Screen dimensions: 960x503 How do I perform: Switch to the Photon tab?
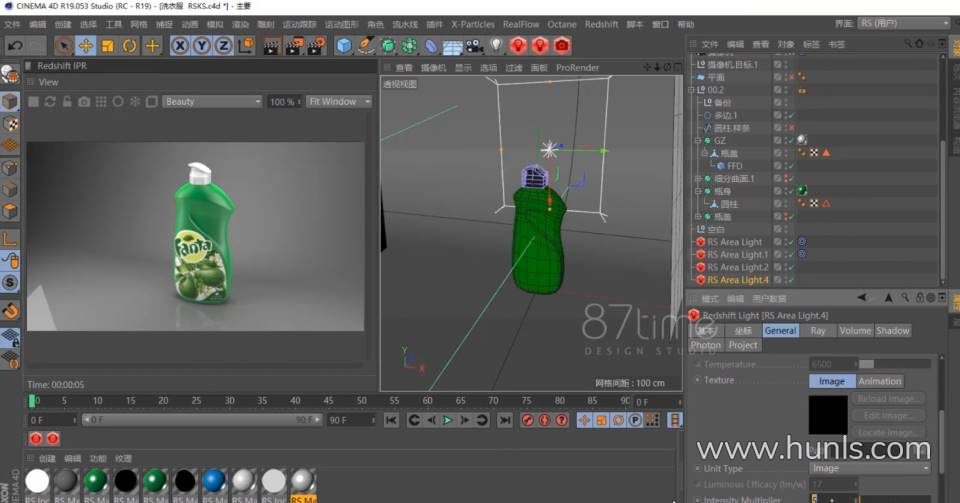tap(706, 346)
